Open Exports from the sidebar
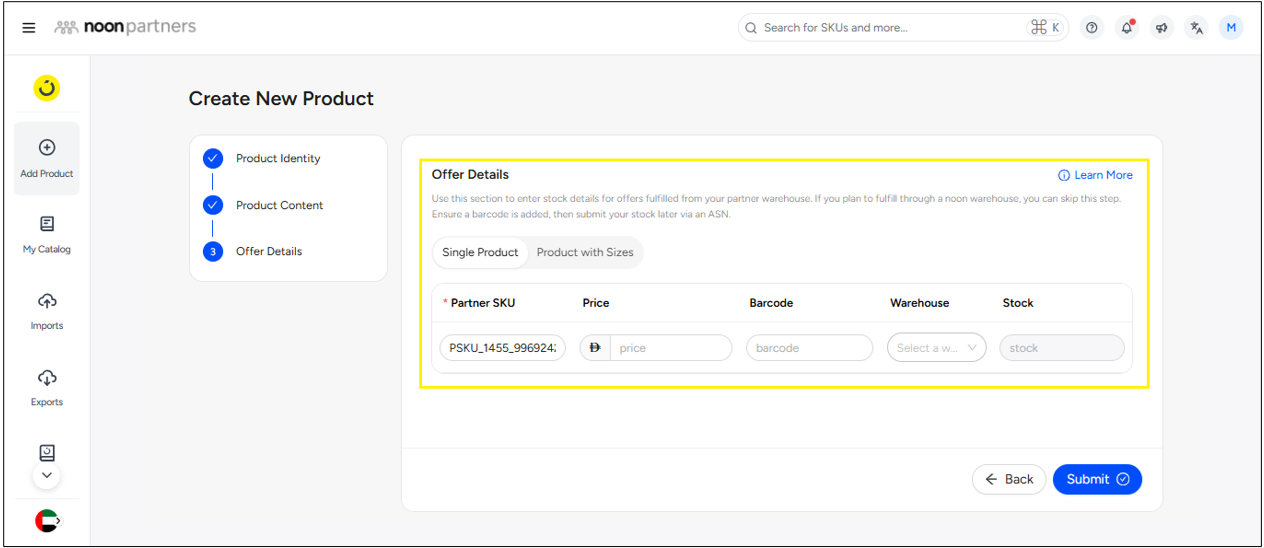 47,387
